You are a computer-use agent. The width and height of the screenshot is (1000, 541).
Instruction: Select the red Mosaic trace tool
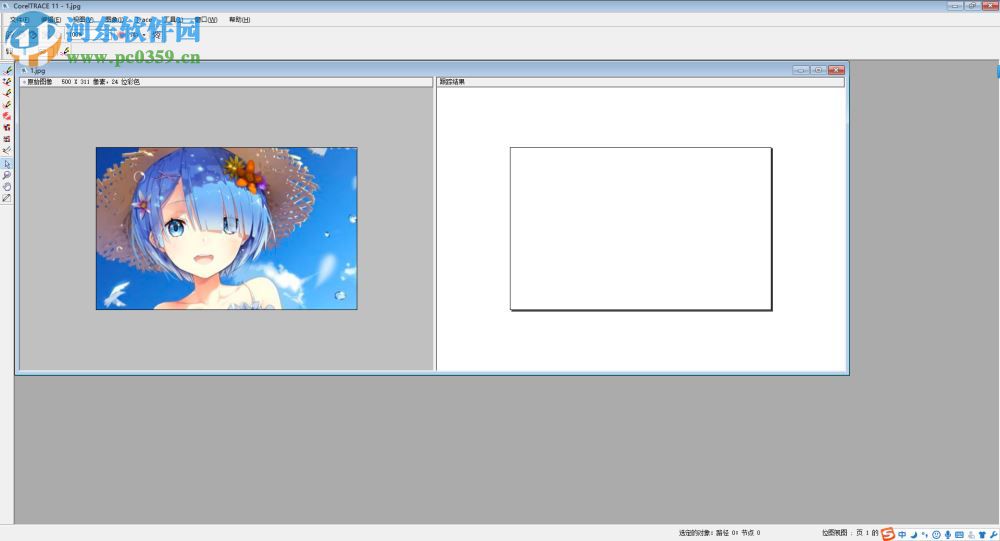click(x=7, y=115)
